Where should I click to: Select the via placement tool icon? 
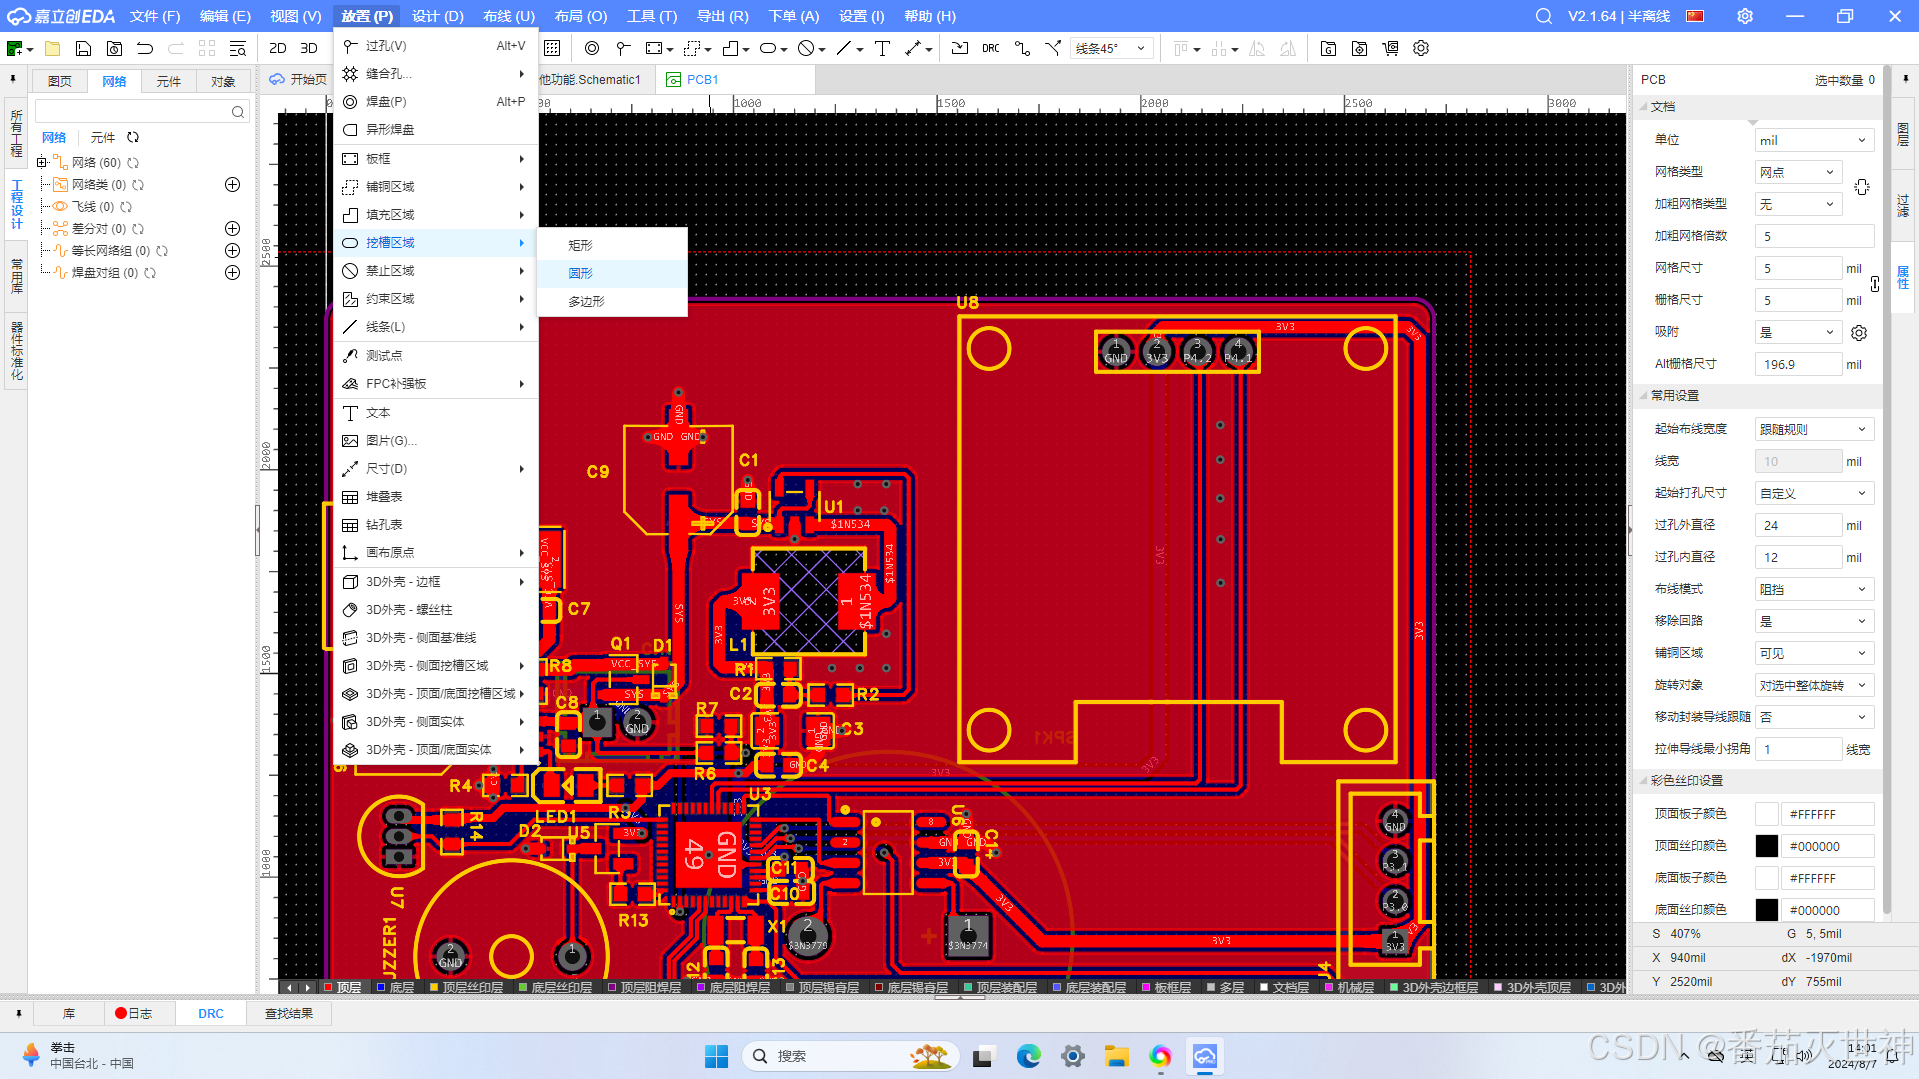(x=623, y=48)
